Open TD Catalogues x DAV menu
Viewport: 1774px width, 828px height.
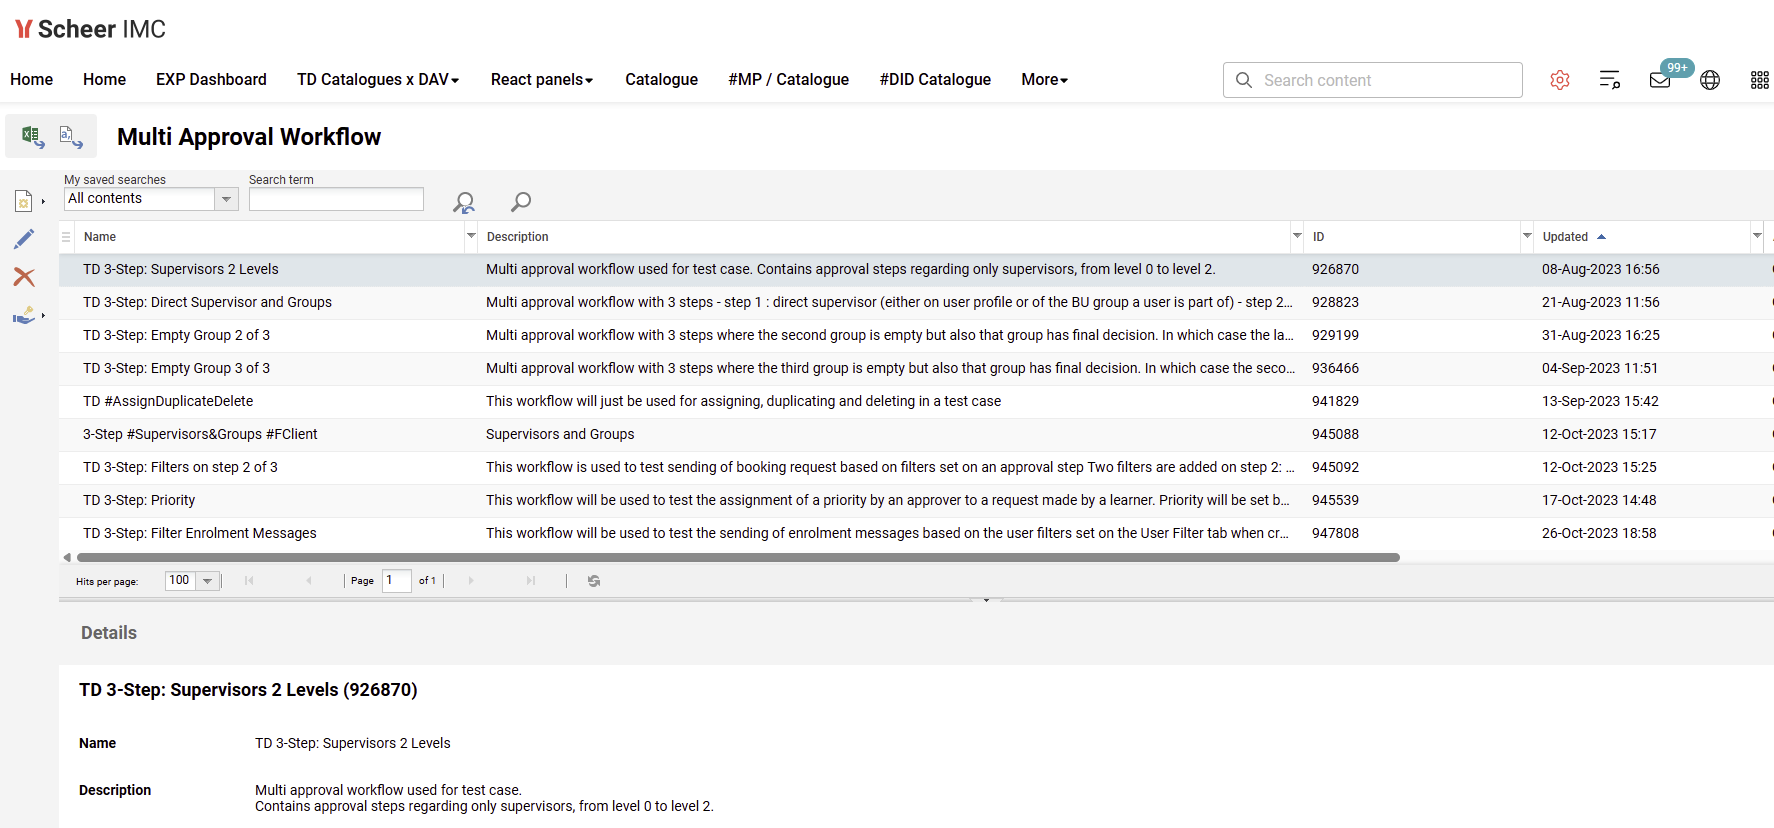pyautogui.click(x=377, y=80)
